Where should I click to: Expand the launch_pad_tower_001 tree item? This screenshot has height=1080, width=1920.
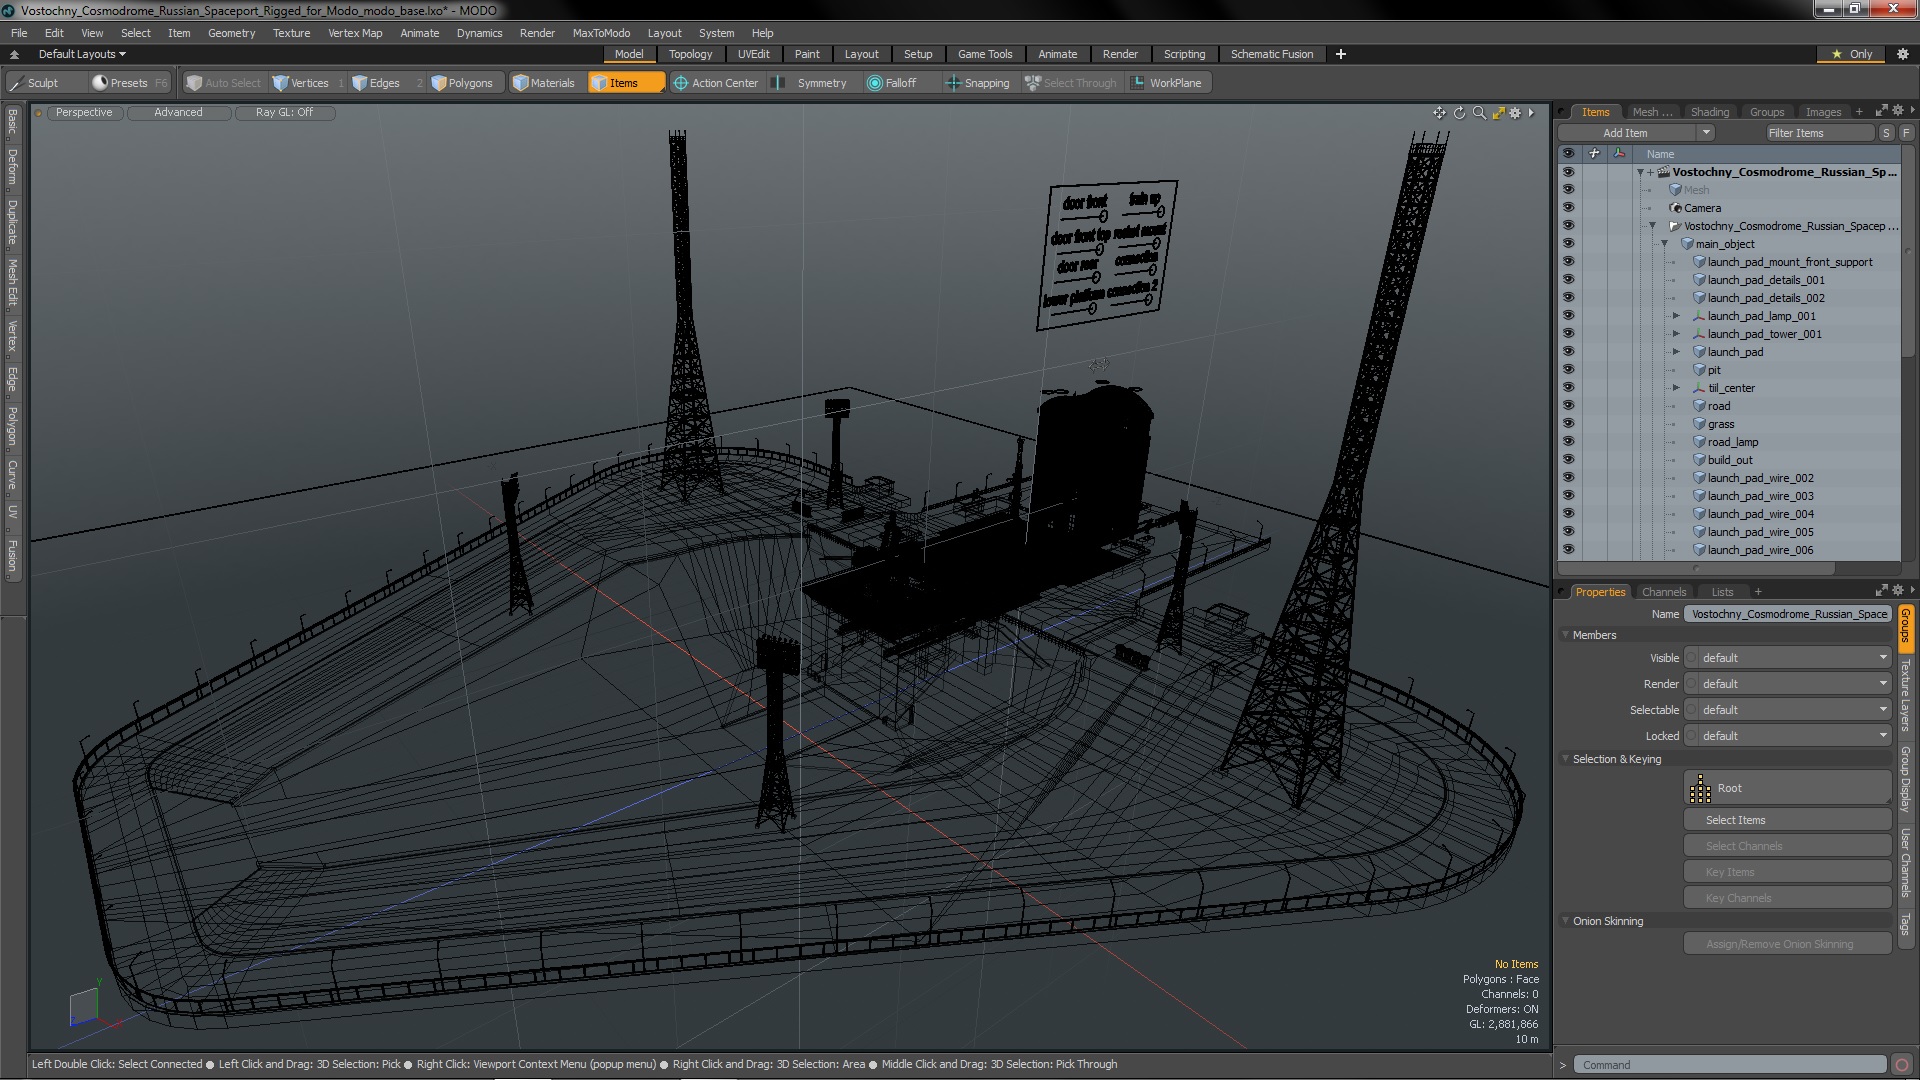[x=1677, y=334]
